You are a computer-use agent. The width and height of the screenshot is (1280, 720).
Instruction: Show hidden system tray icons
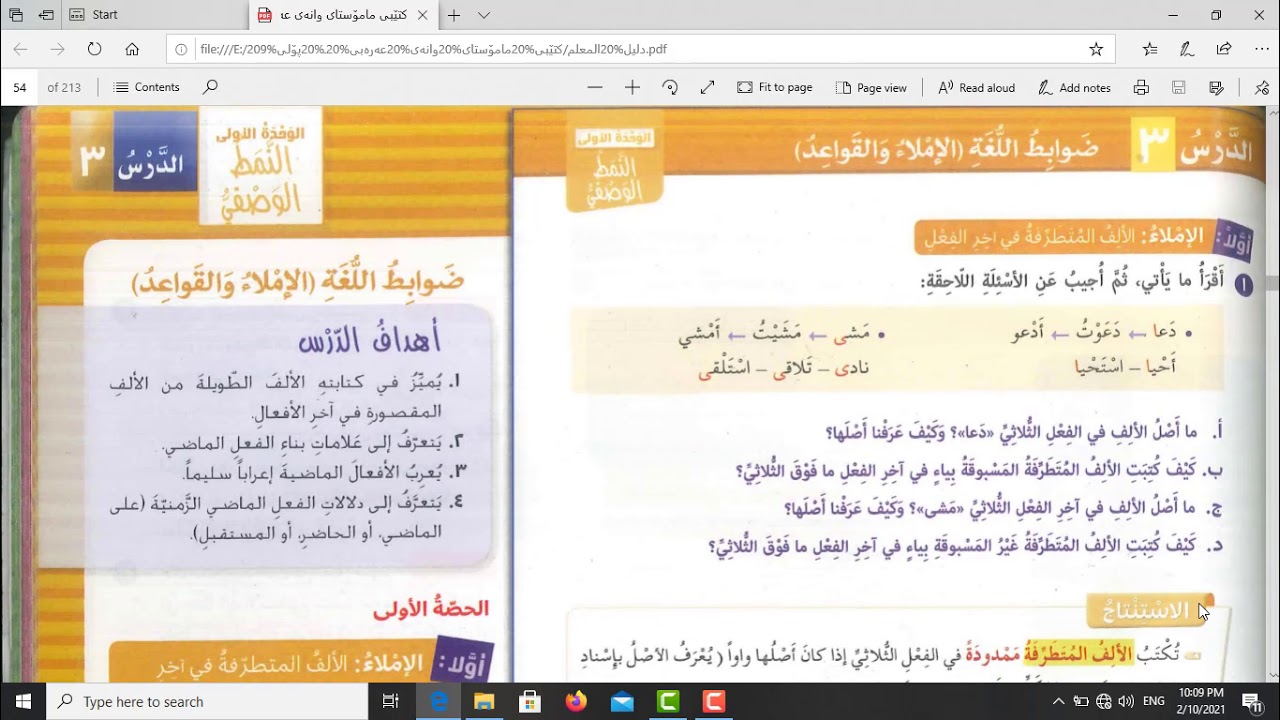[x=1058, y=701]
